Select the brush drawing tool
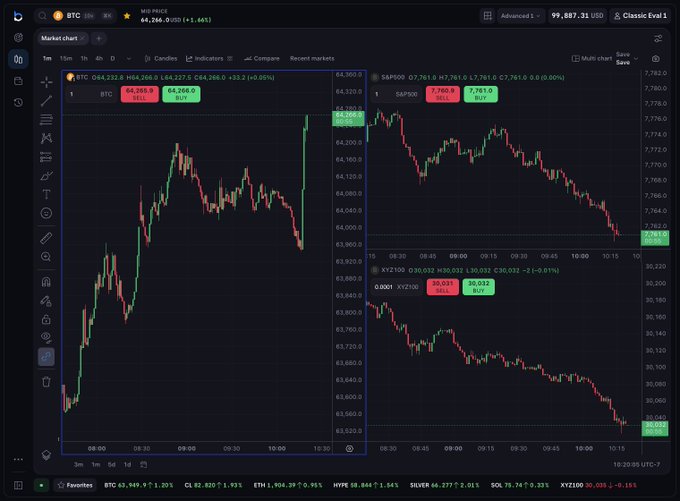This screenshot has width=680, height=501. click(46, 176)
